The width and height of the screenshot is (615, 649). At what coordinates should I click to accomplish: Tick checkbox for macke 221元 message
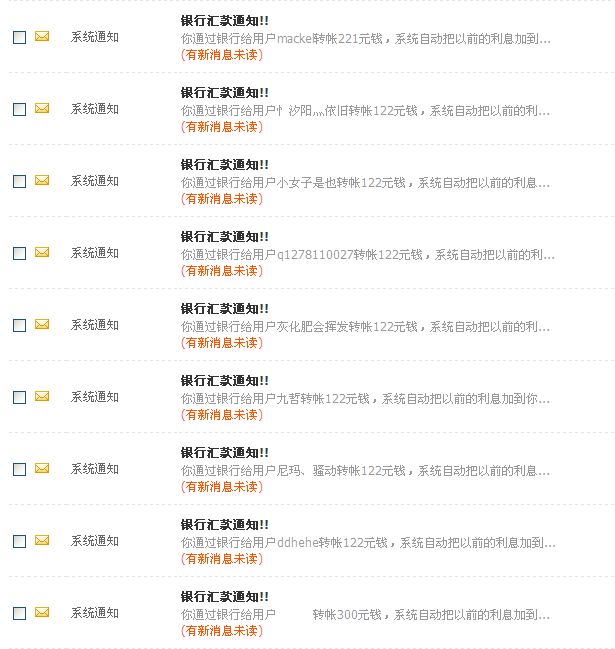tap(19, 37)
